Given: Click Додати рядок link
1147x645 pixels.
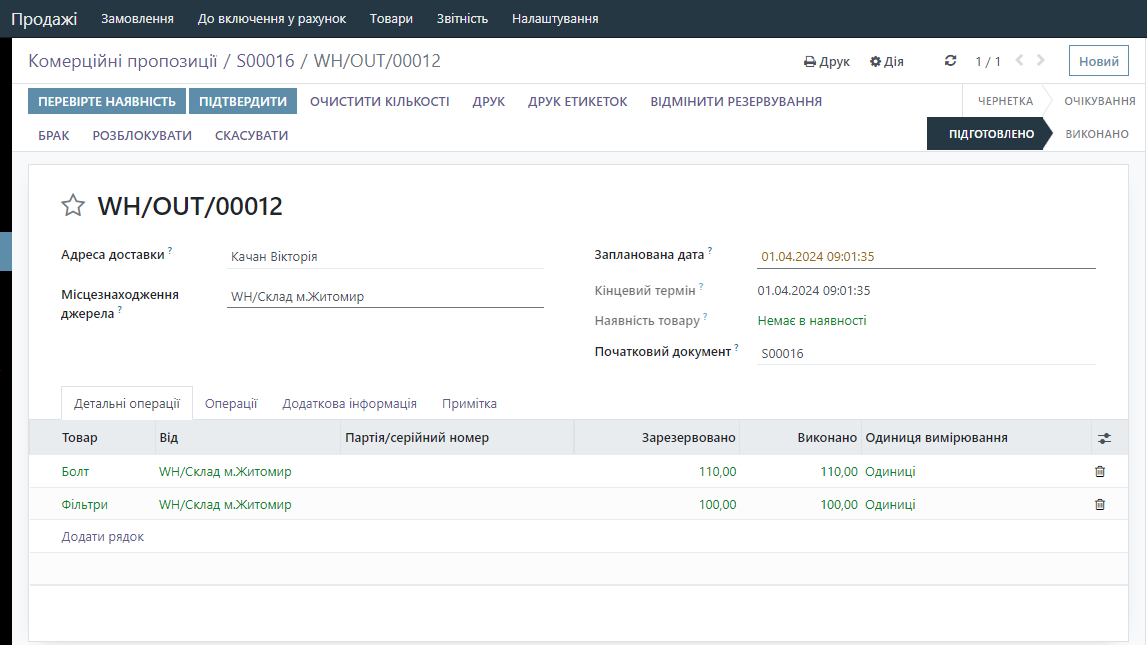Looking at the screenshot, I should [103, 537].
